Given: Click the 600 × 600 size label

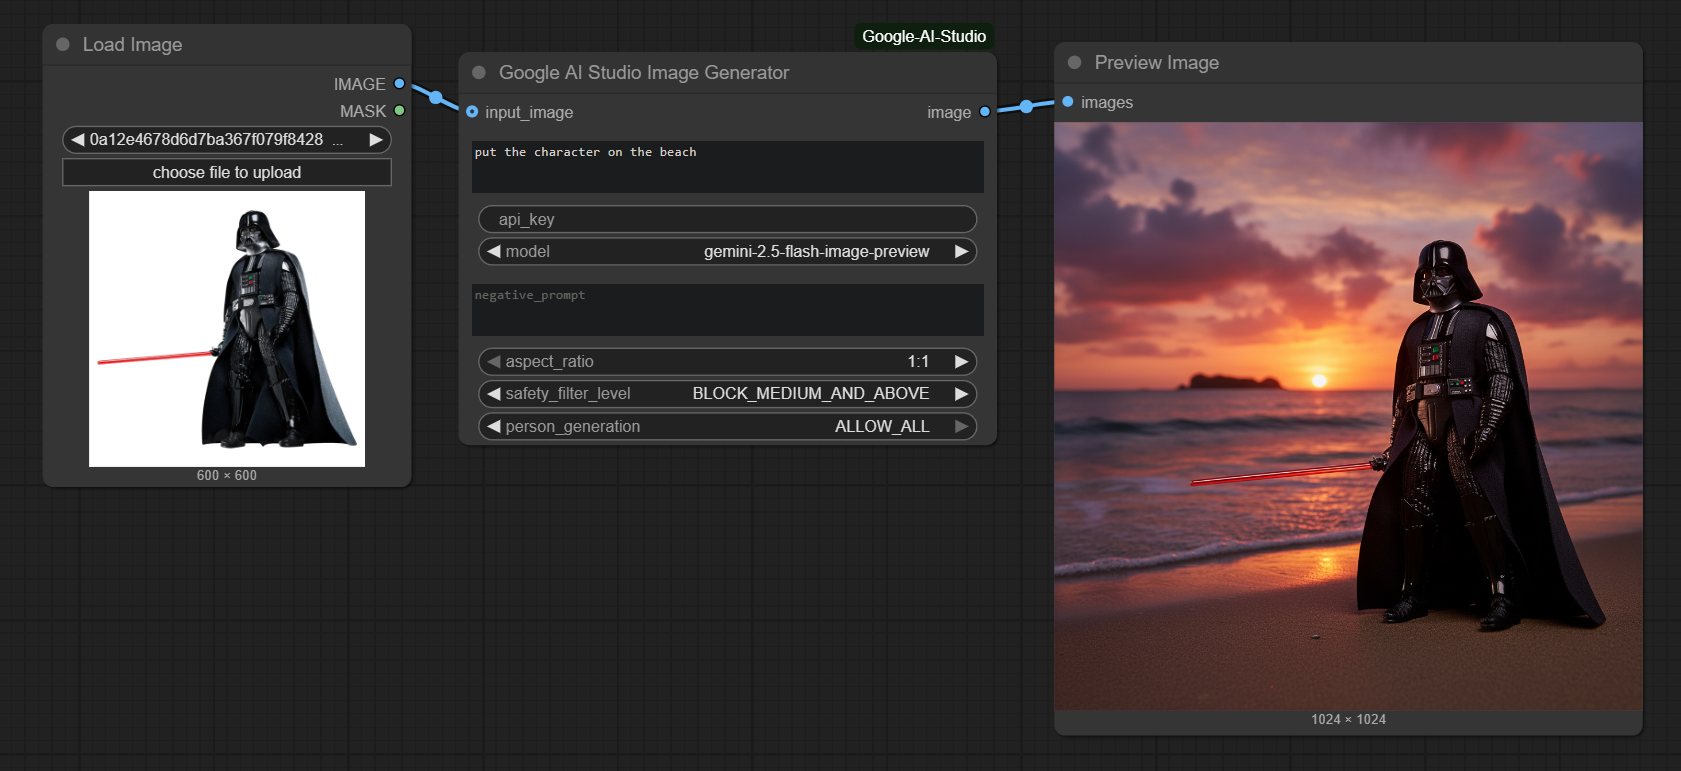Looking at the screenshot, I should [x=227, y=476].
